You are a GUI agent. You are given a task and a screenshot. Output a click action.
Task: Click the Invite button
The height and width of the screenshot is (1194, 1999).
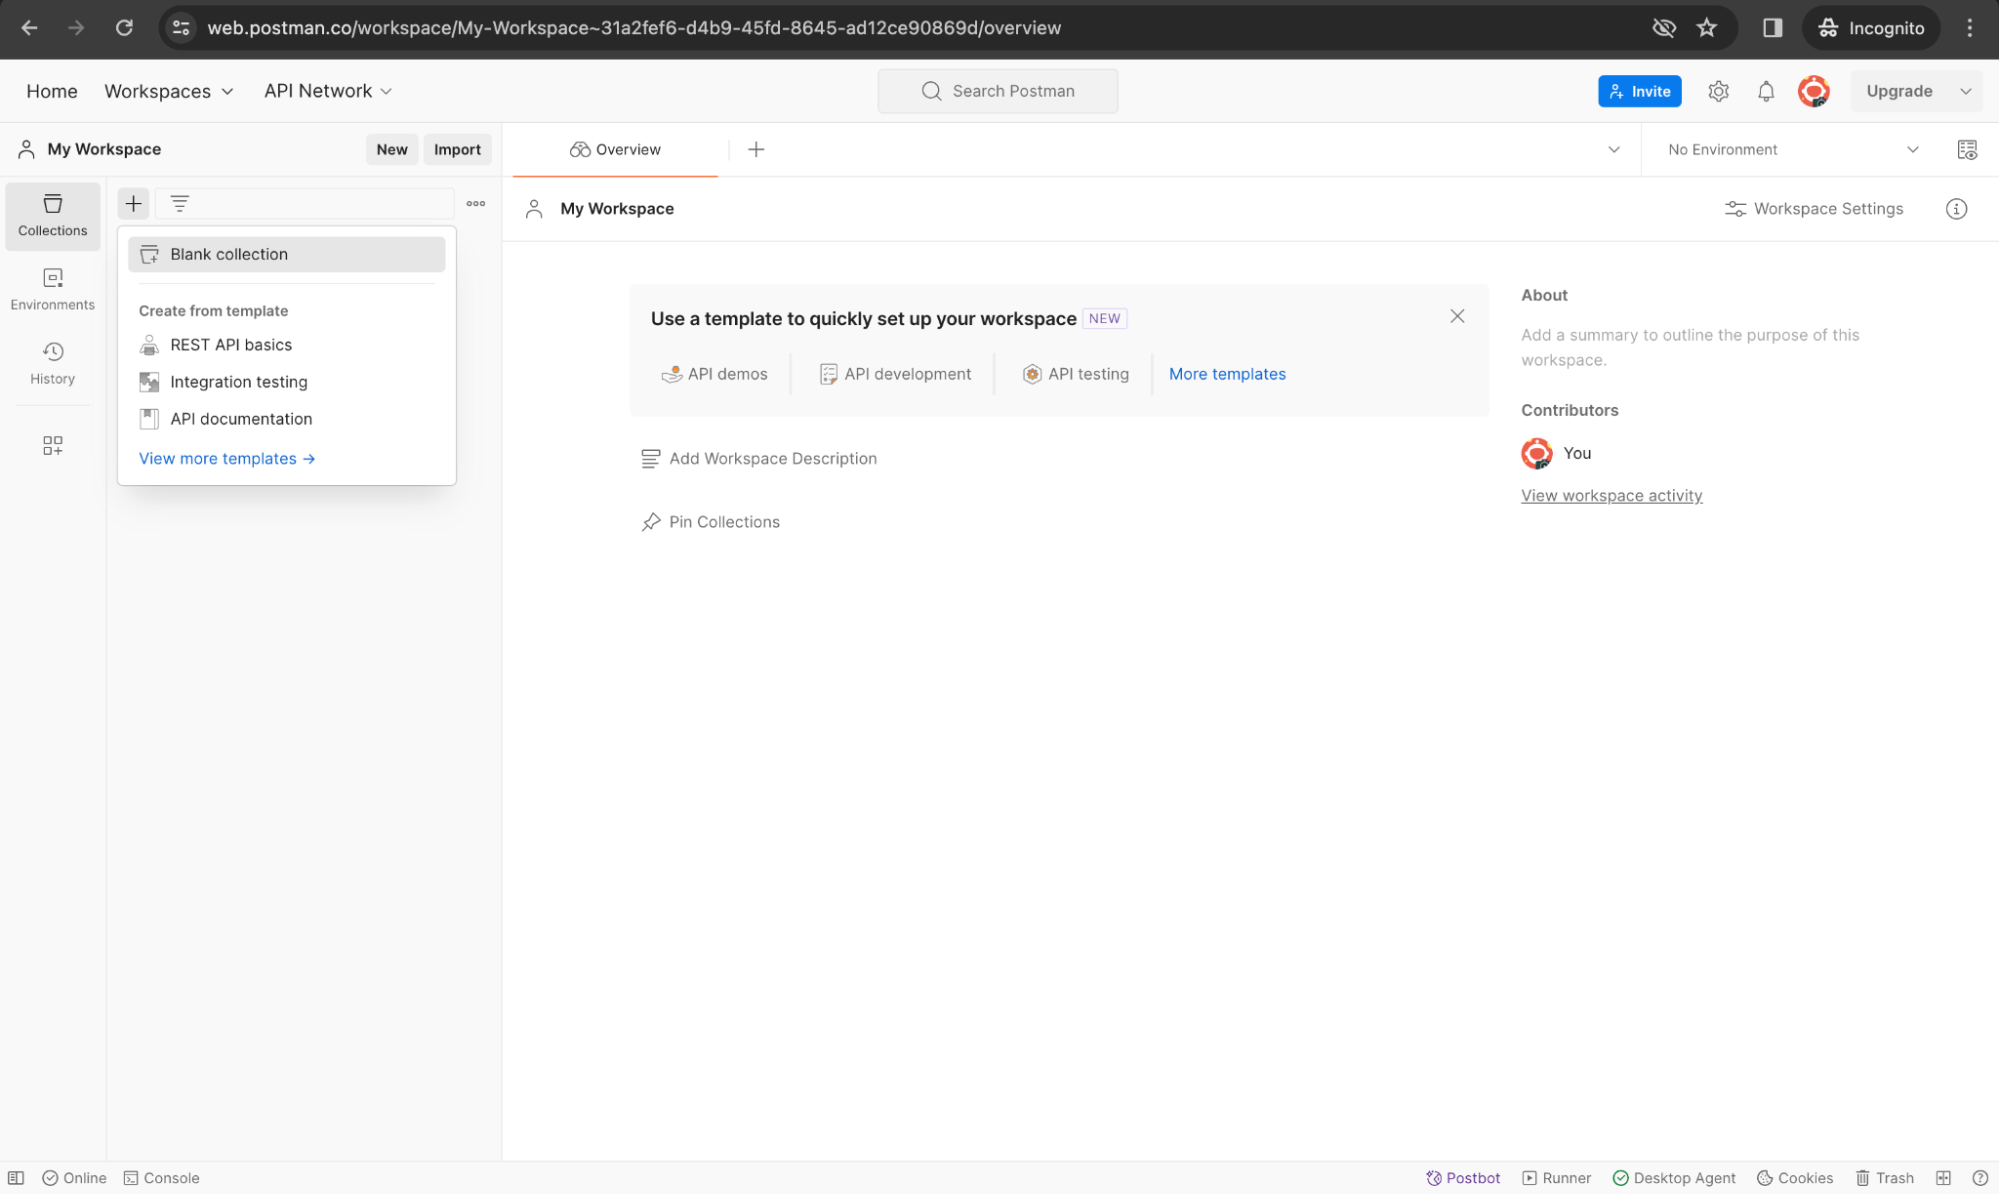pos(1639,91)
